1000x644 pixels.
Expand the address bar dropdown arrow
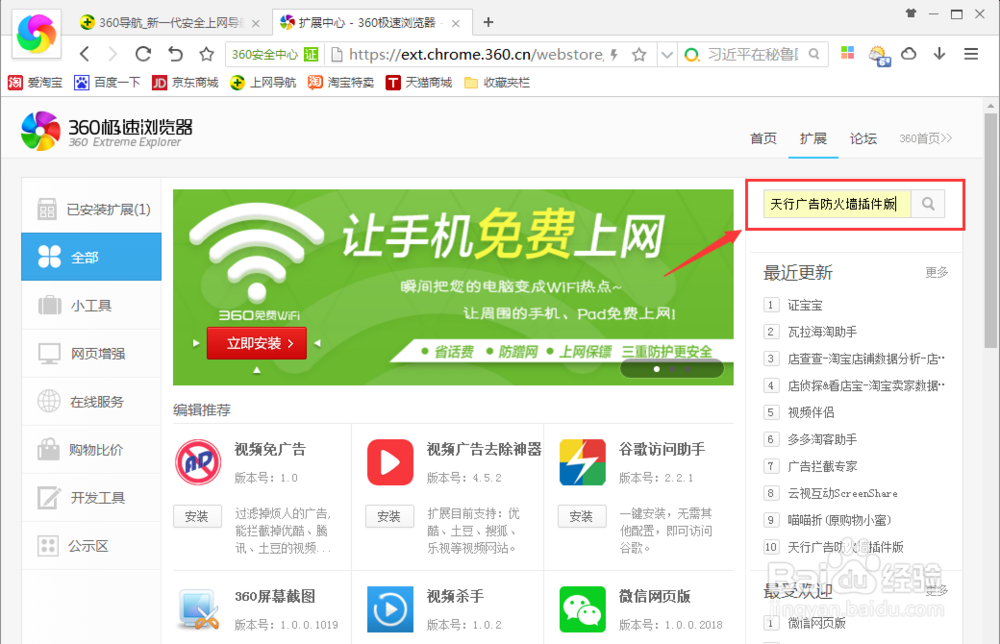pos(666,55)
